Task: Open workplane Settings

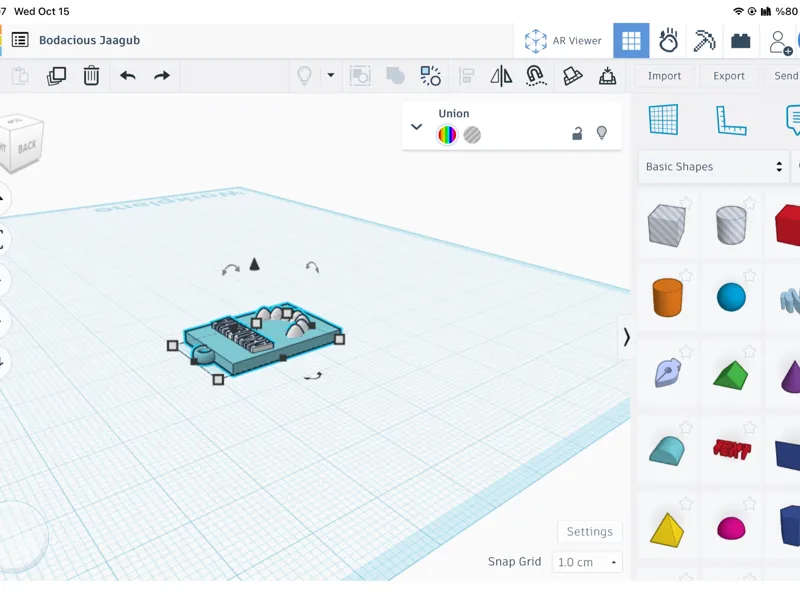Action: tap(589, 532)
